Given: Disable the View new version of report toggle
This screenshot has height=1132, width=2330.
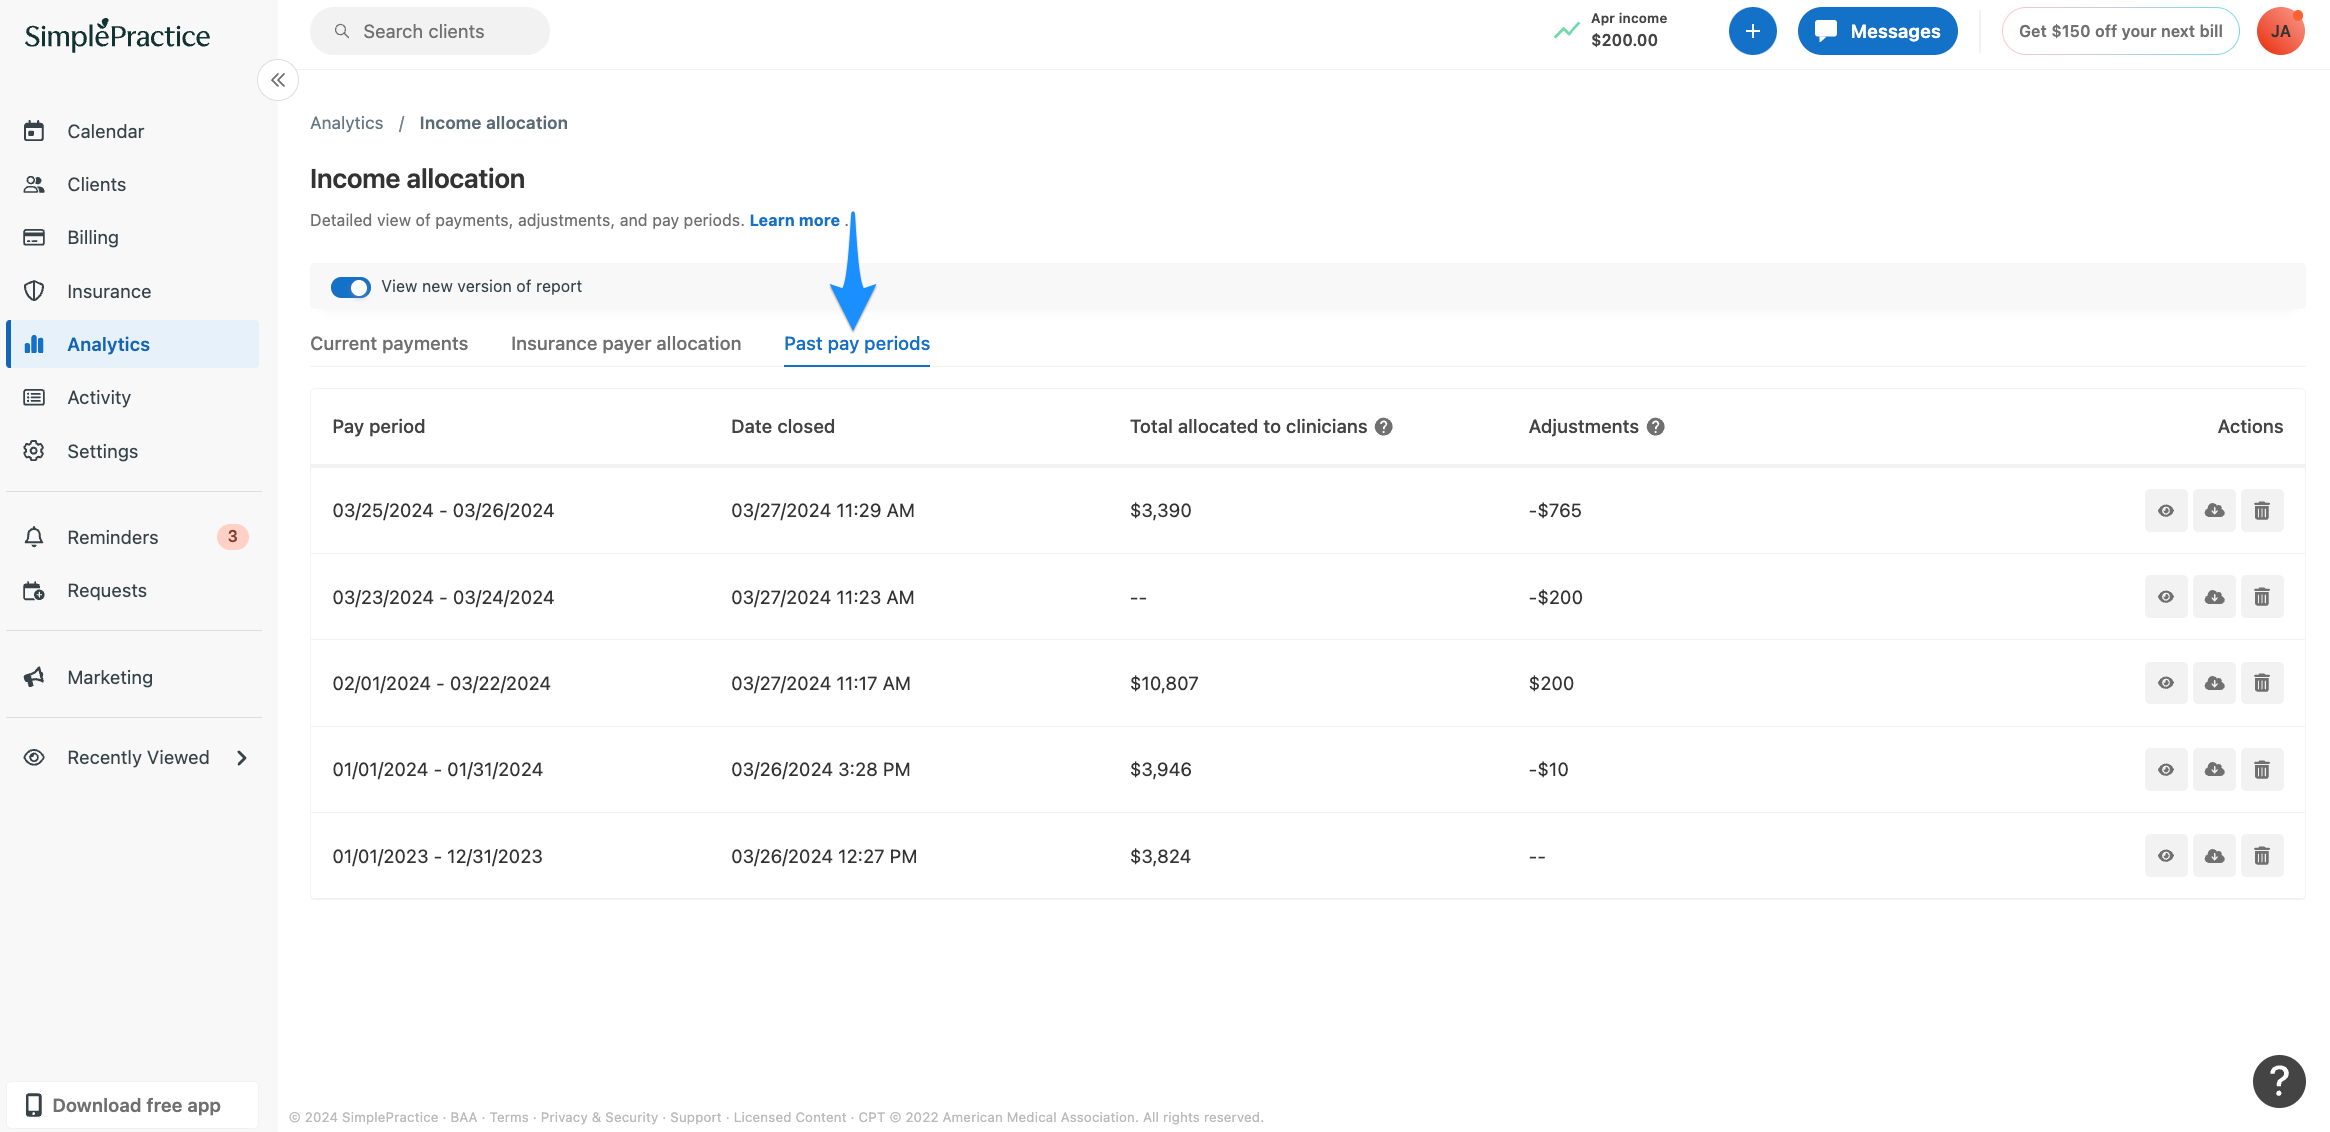Looking at the screenshot, I should 350,287.
